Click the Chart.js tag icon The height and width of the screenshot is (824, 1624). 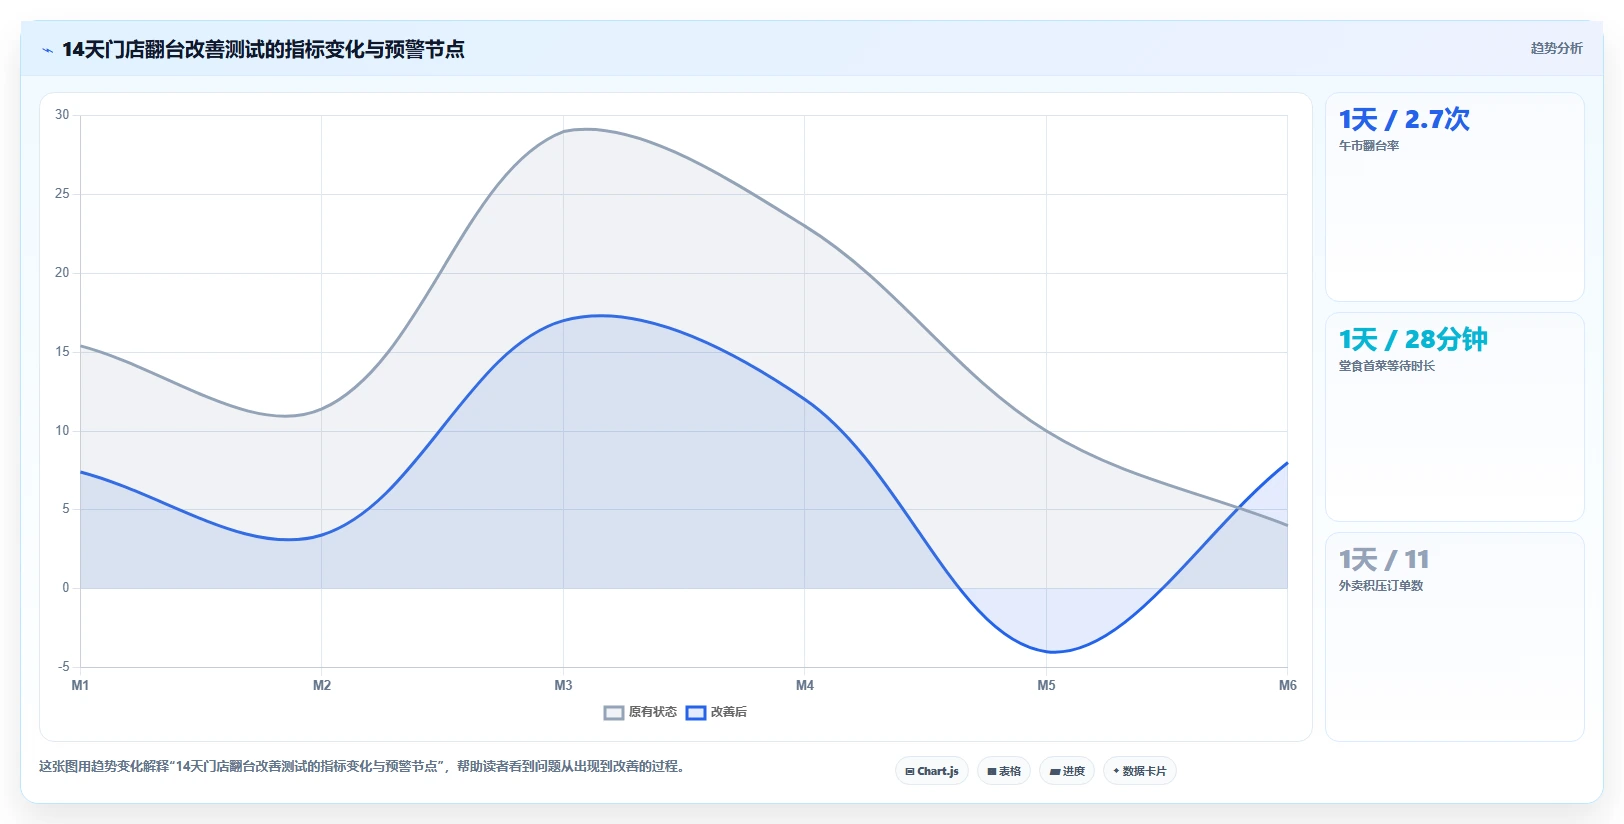(x=910, y=772)
